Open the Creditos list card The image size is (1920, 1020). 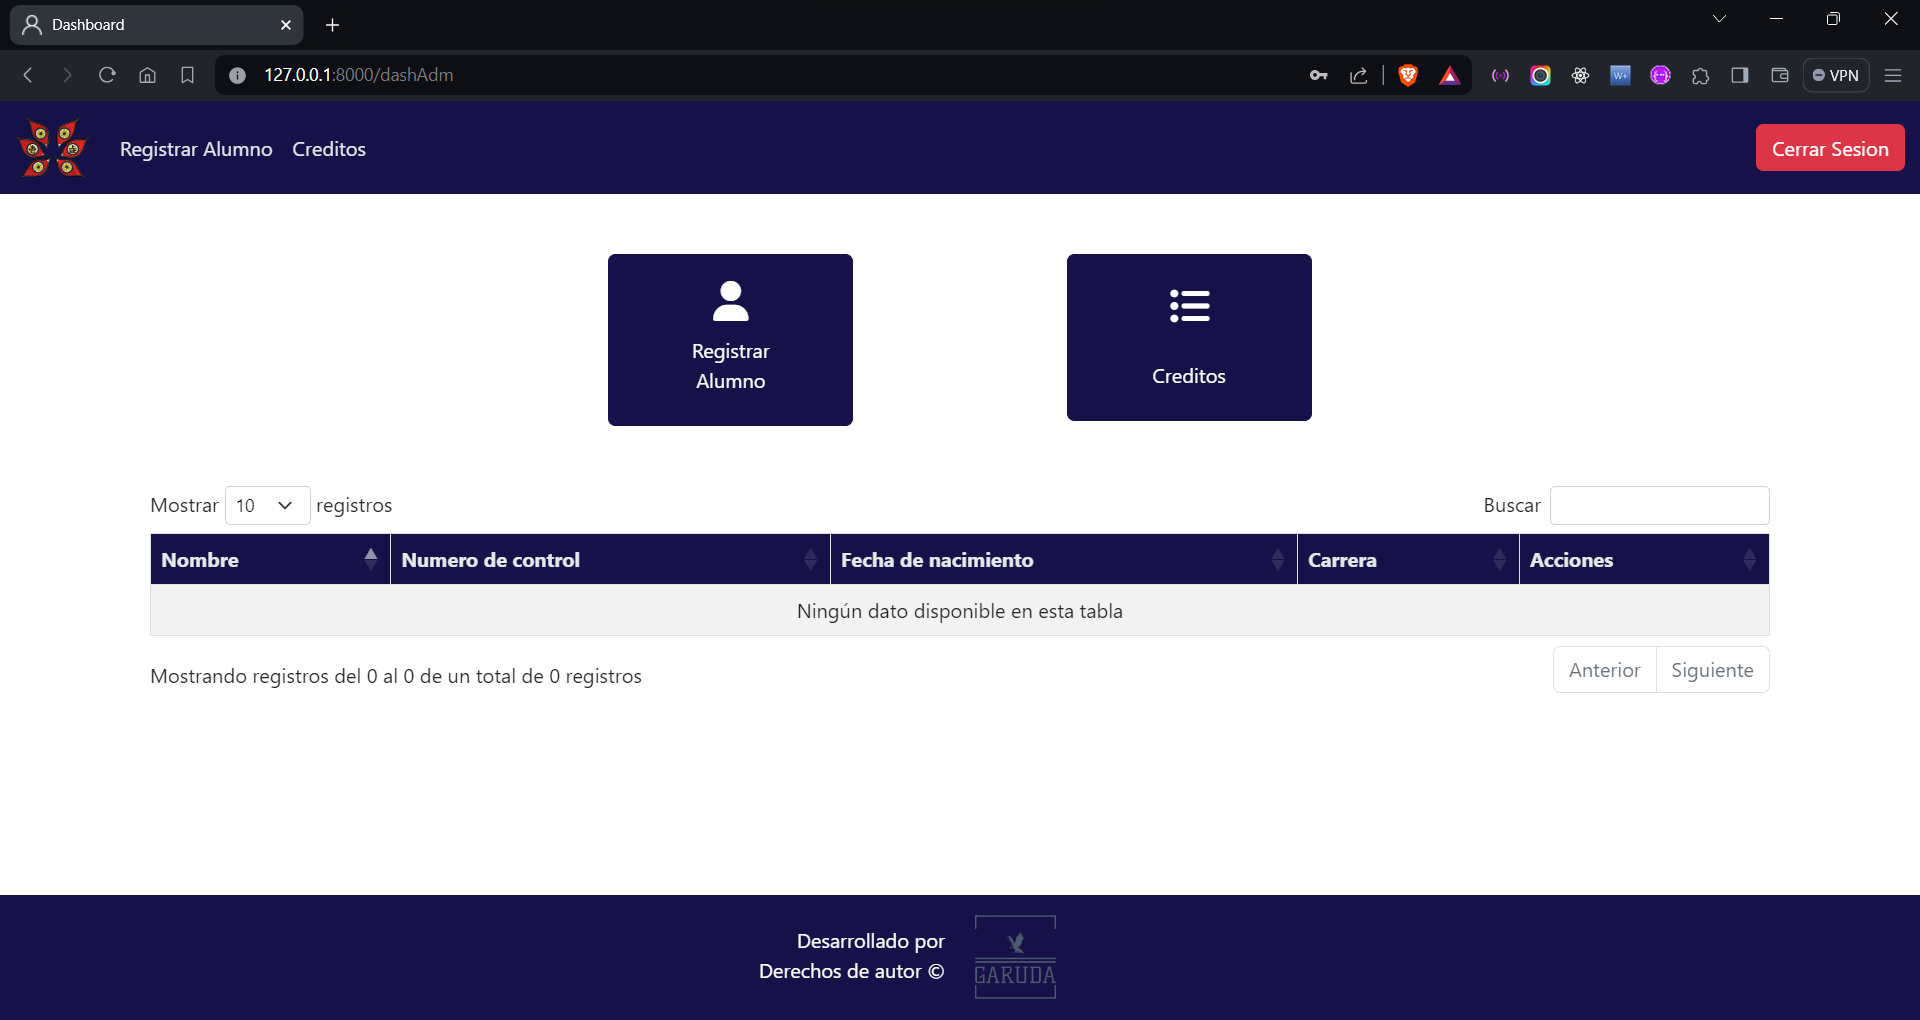click(x=1189, y=337)
